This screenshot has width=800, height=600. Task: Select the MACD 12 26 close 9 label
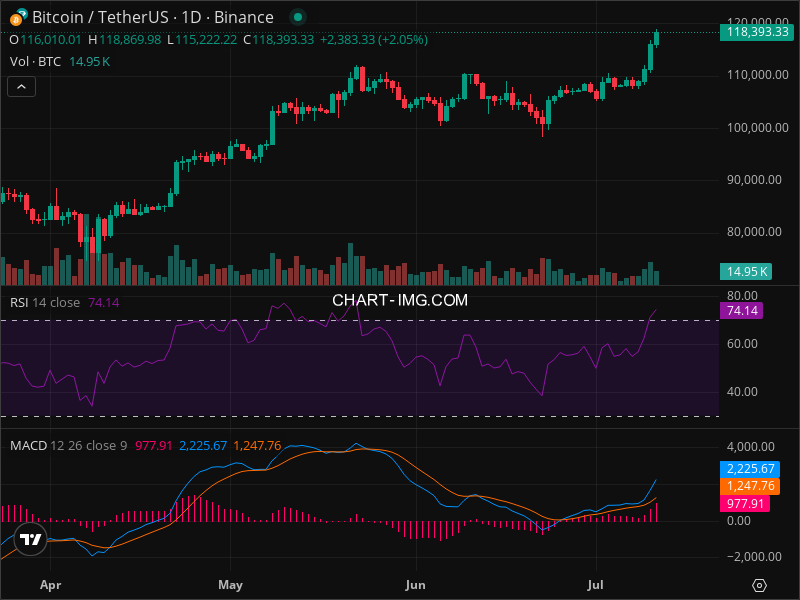click(x=68, y=446)
